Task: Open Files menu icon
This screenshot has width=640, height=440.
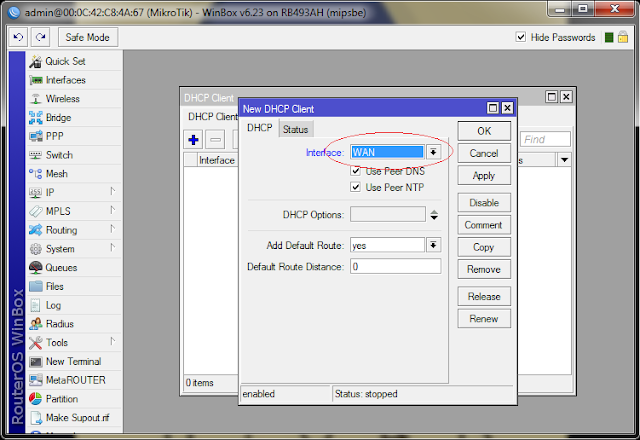Action: coord(36,286)
